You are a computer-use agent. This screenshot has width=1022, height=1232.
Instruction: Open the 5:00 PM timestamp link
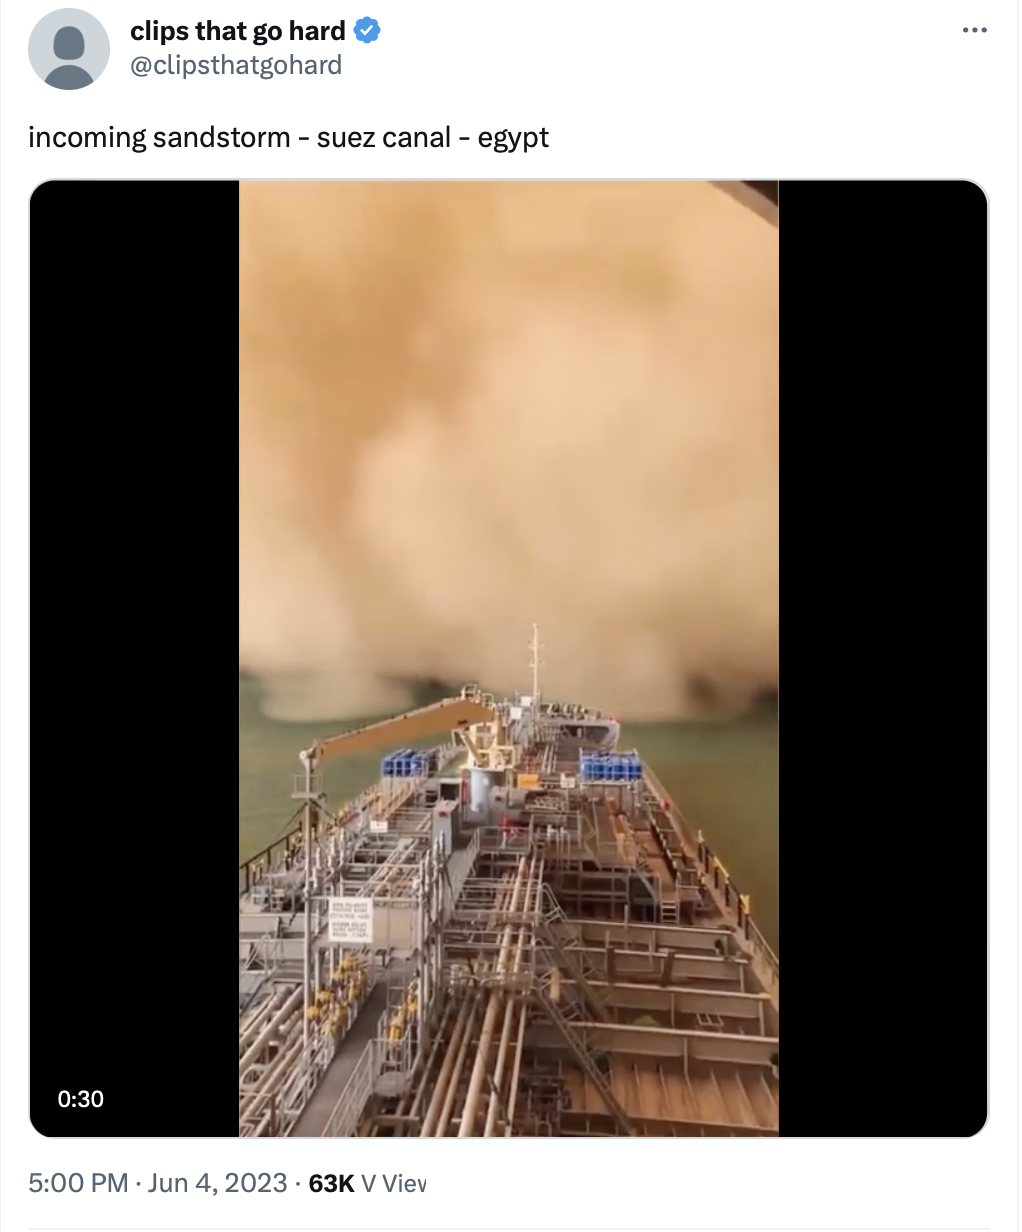coord(79,1183)
